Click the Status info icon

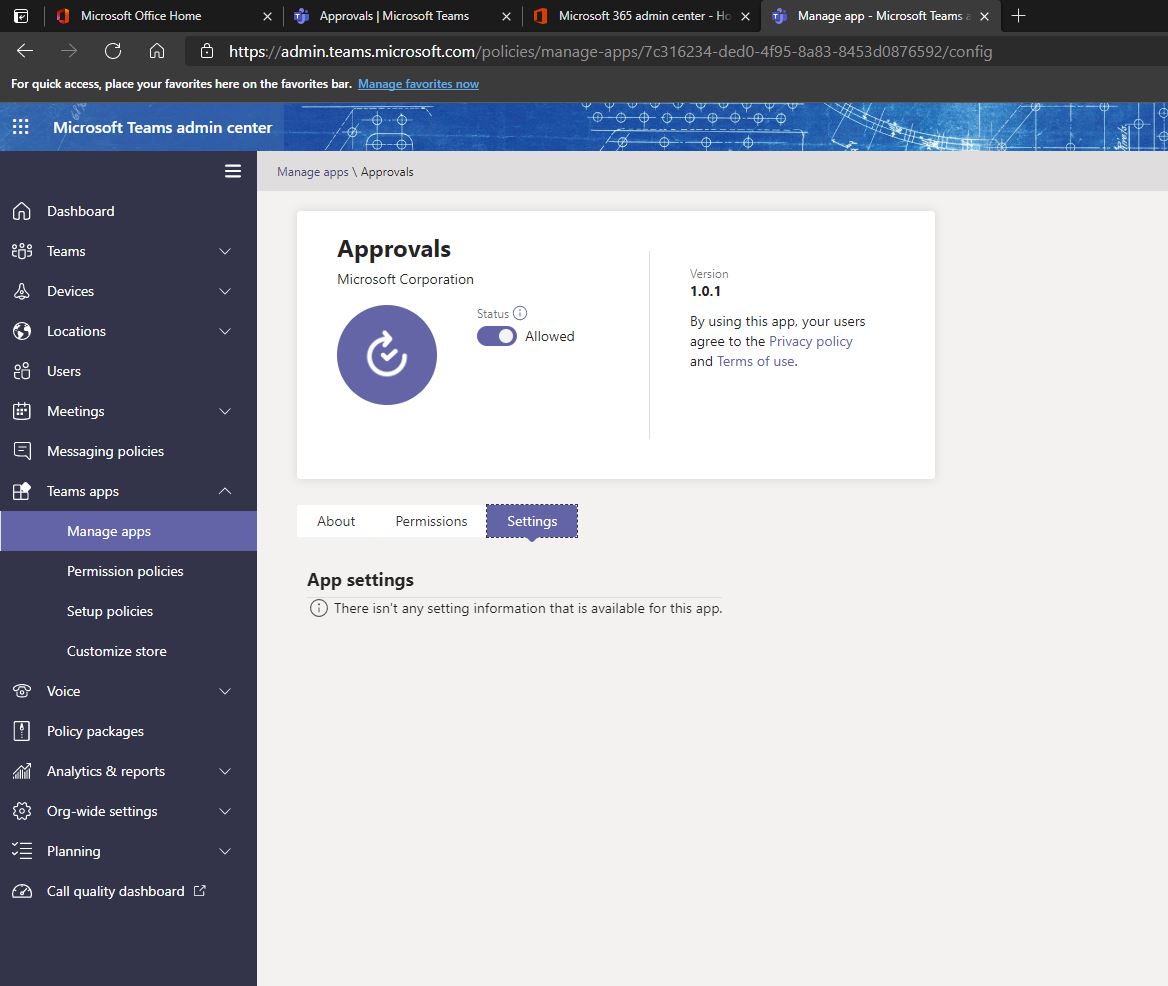[520, 314]
